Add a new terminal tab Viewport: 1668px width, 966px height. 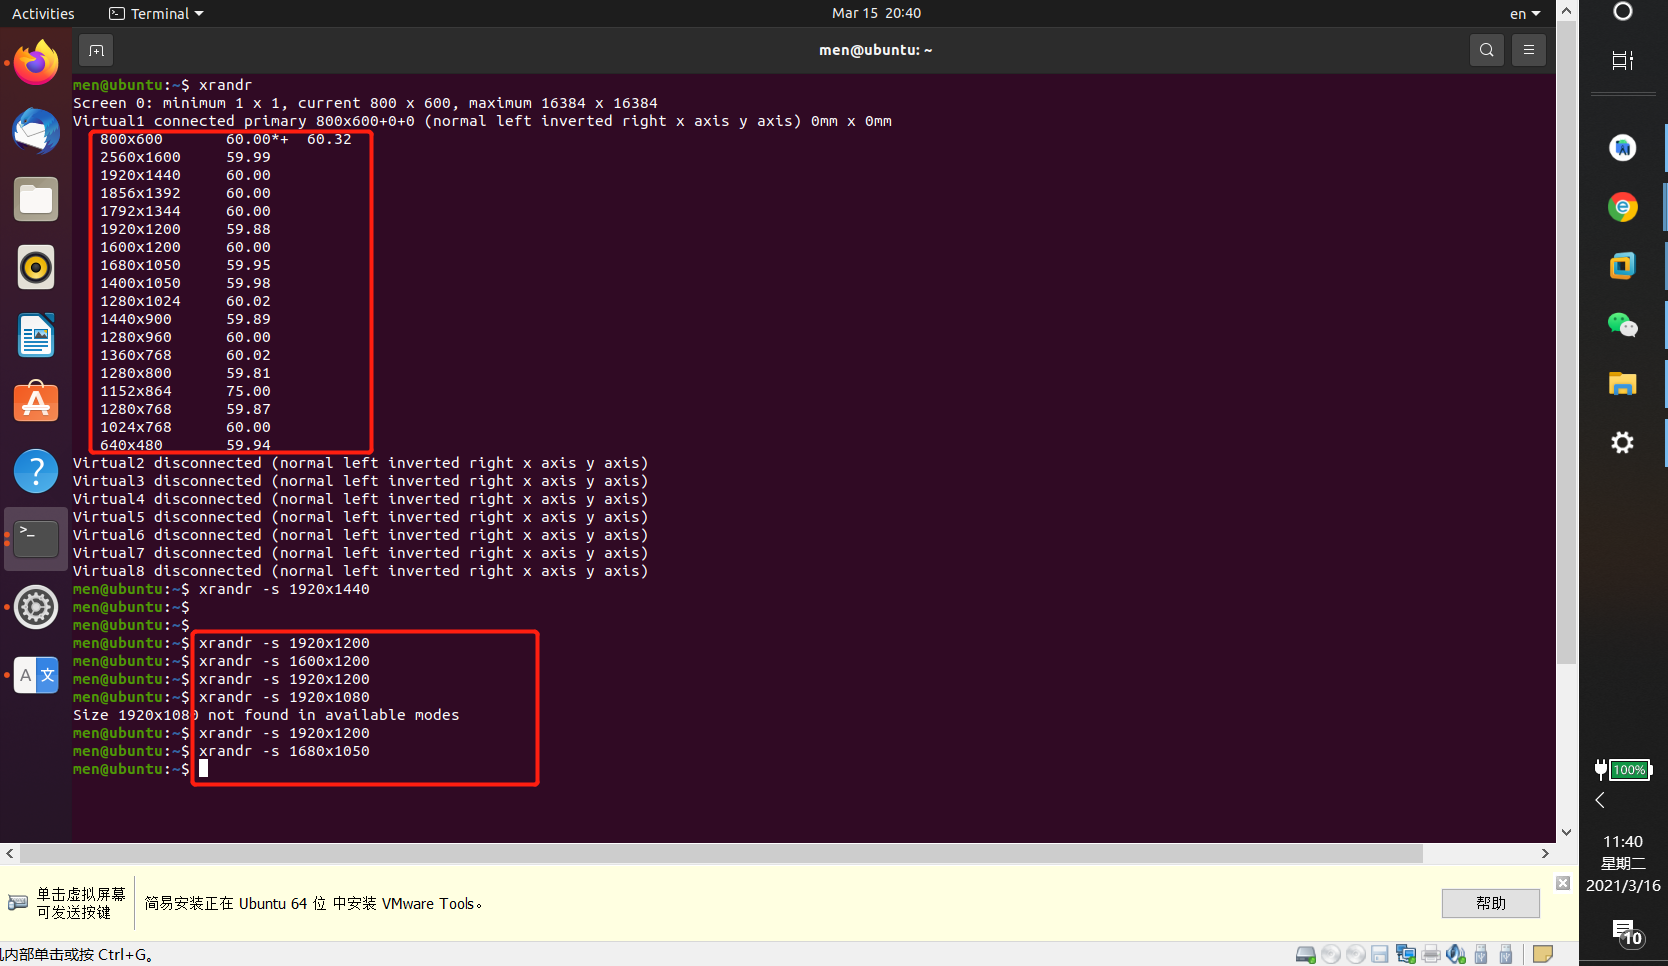[96, 50]
